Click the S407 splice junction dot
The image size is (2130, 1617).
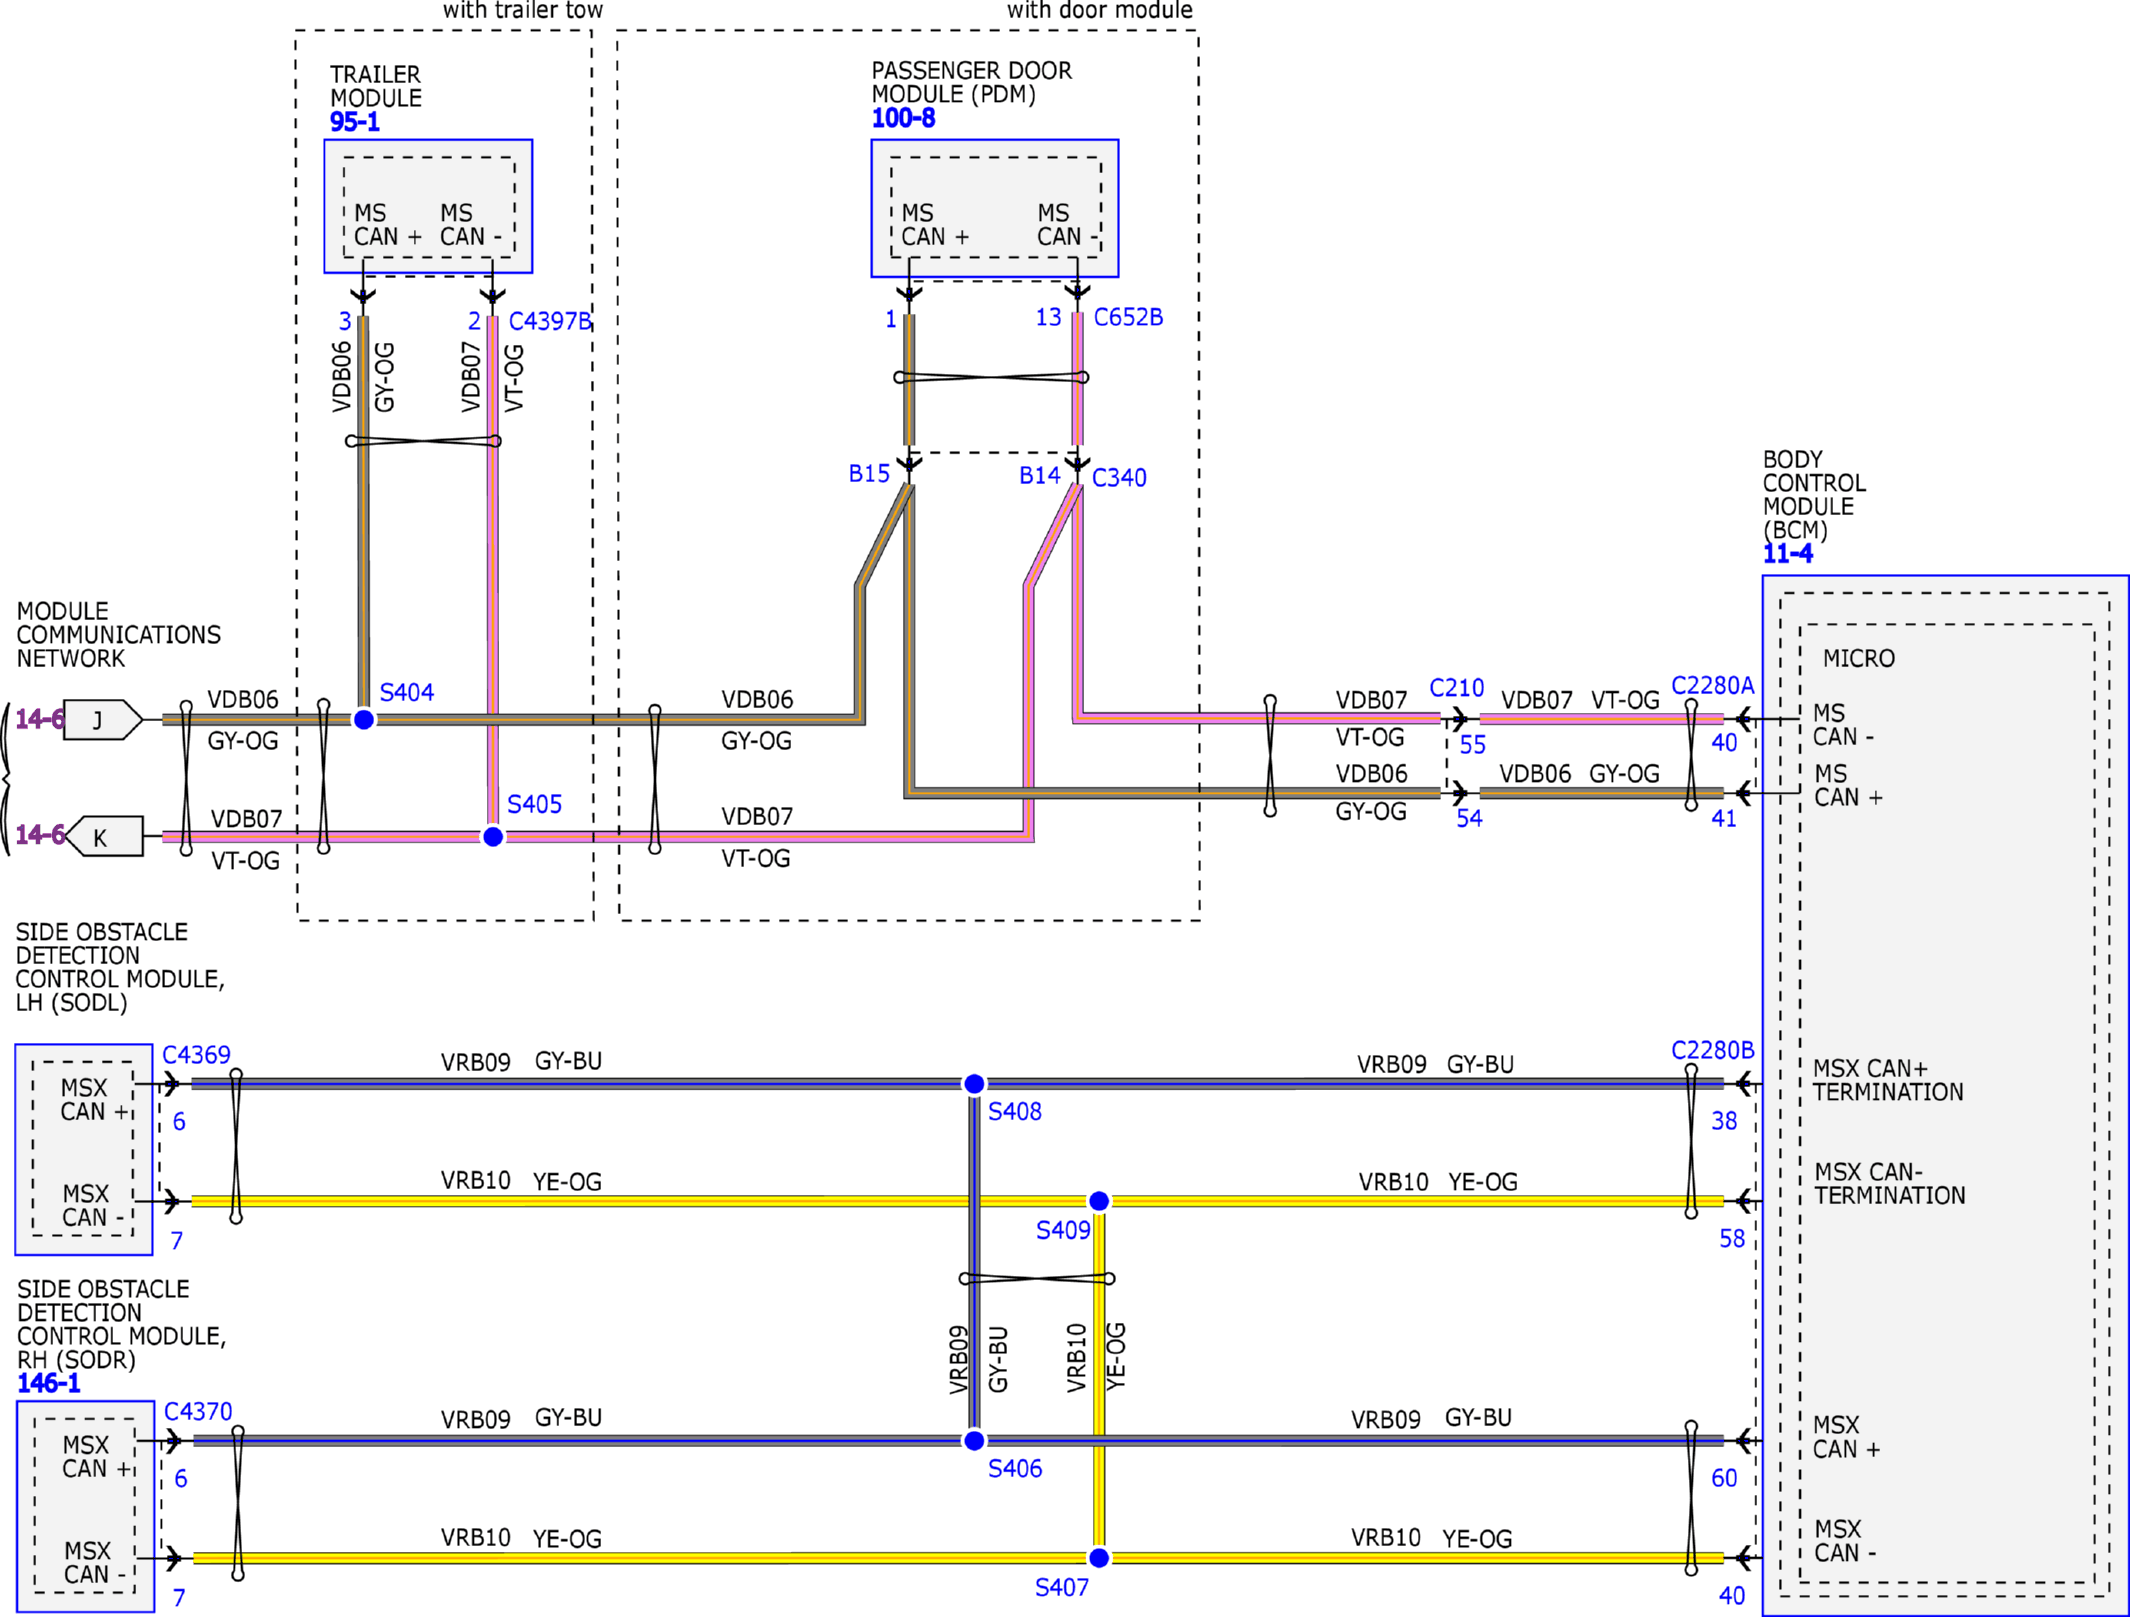(1099, 1557)
